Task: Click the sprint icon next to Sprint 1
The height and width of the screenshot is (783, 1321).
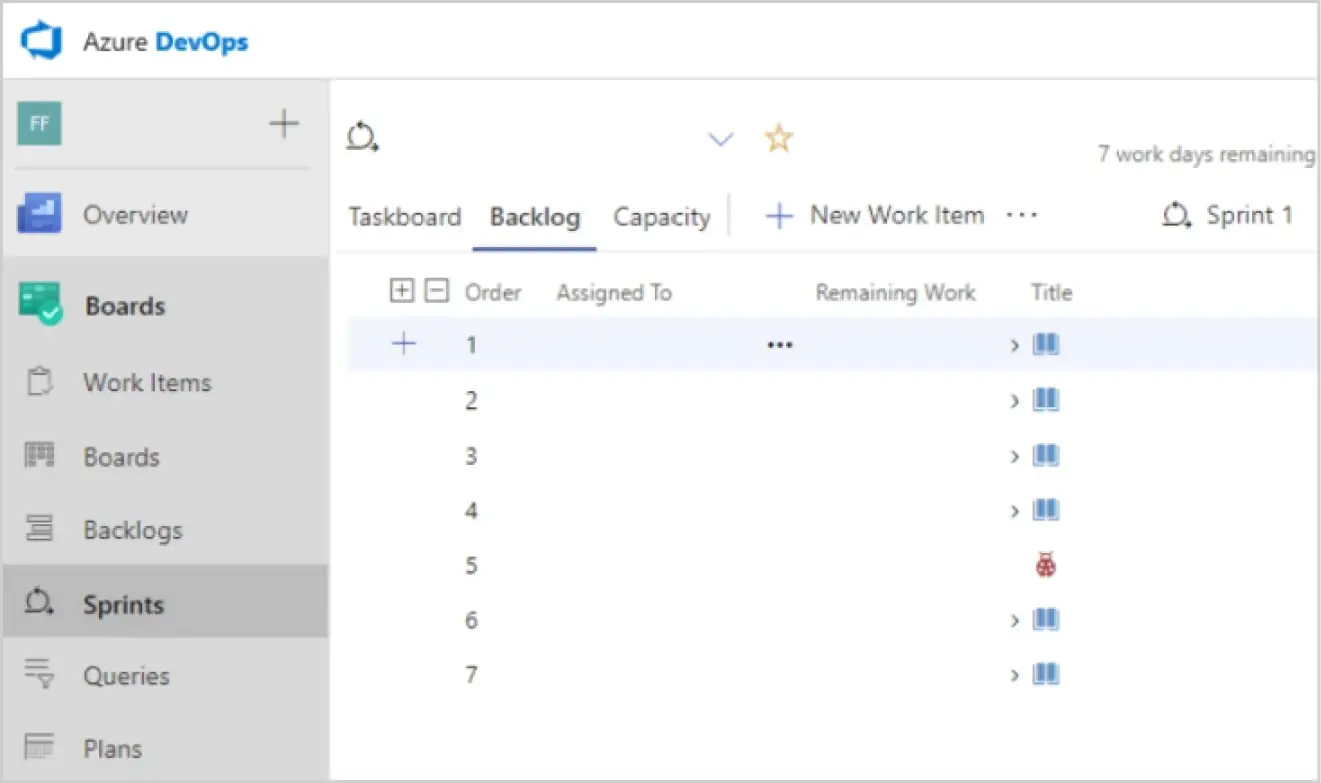Action: tap(1176, 215)
